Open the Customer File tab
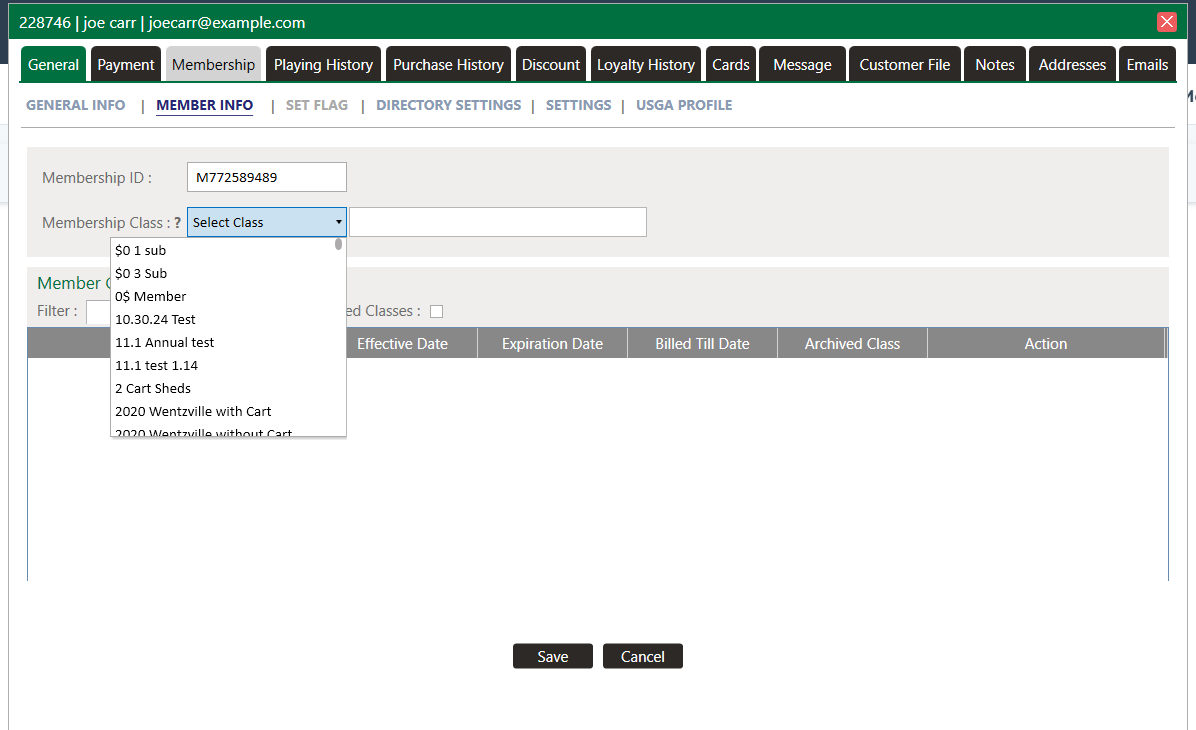 [904, 65]
